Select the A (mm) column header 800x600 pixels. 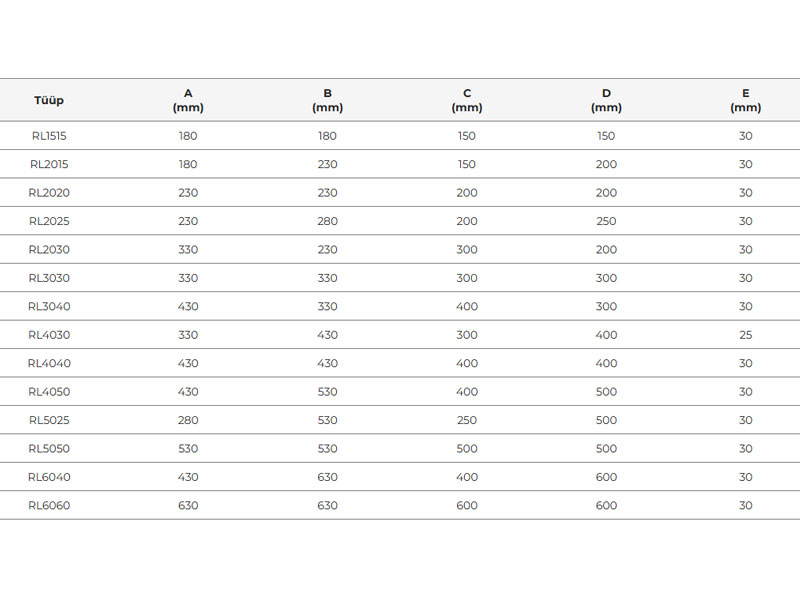188,100
